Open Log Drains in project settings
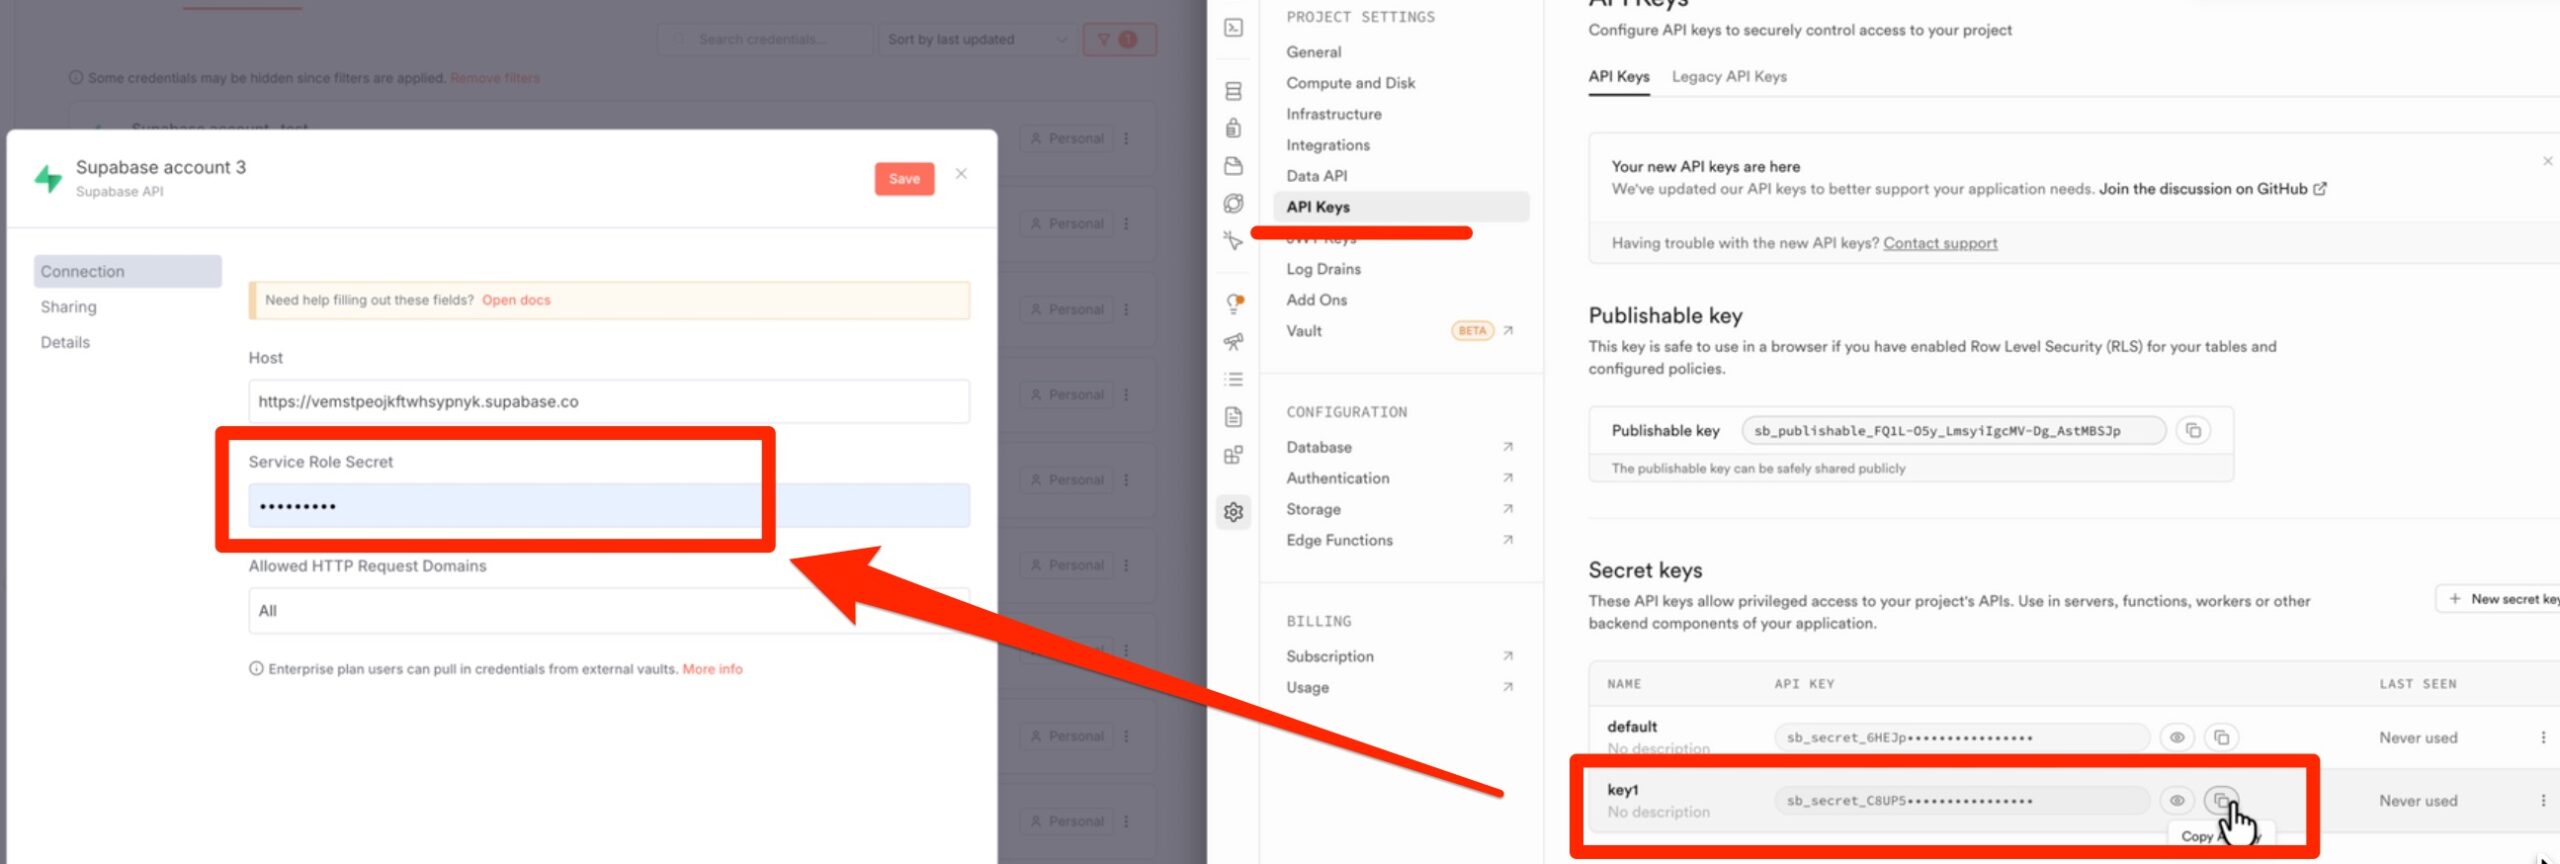The height and width of the screenshot is (864, 2560). click(x=1323, y=269)
